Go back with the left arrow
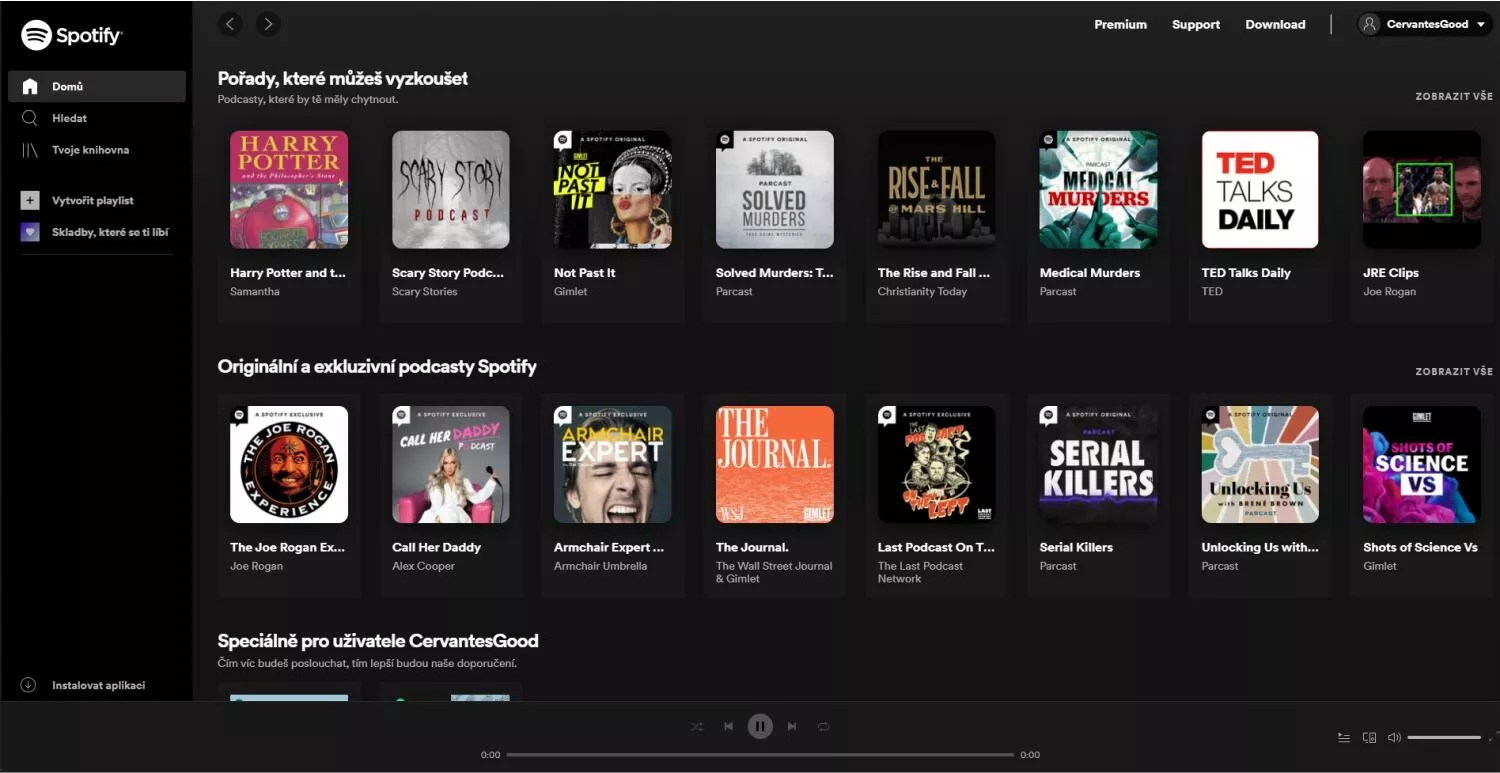The image size is (1500, 773). [231, 24]
